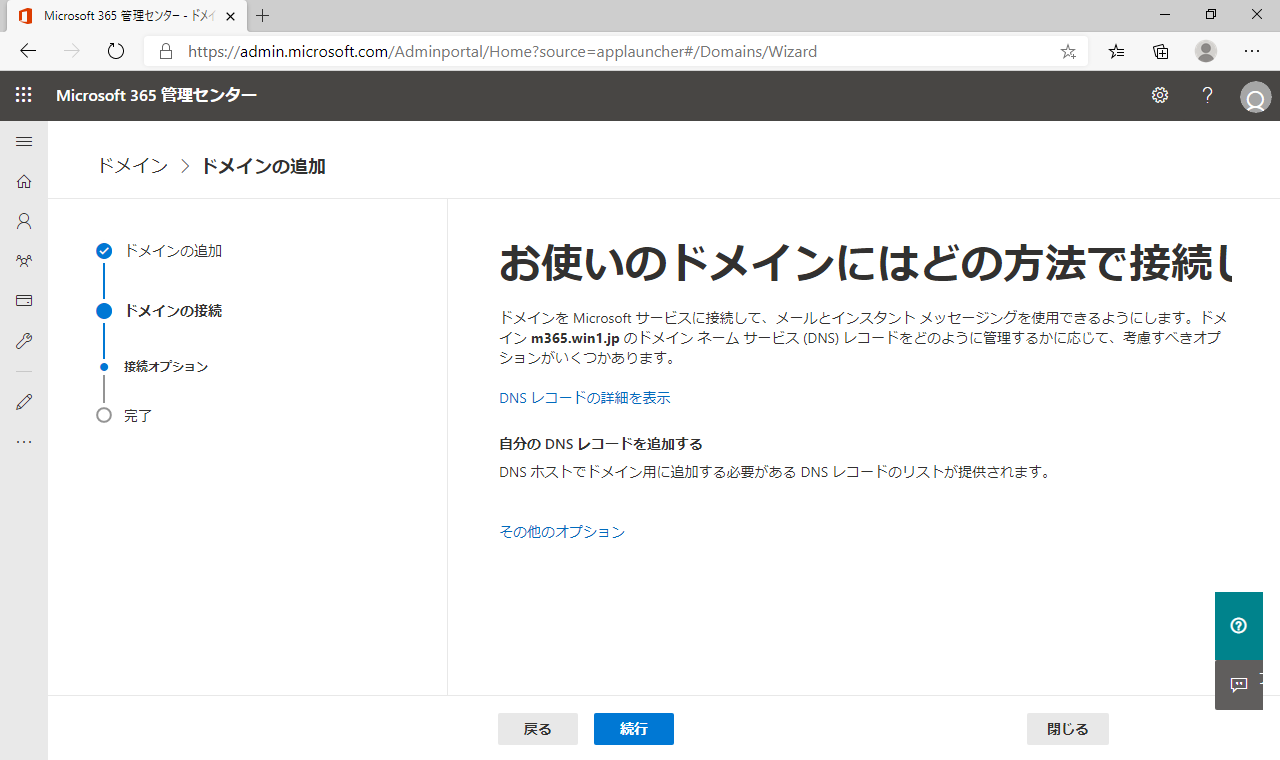Click the address bar URL

pos(503,51)
